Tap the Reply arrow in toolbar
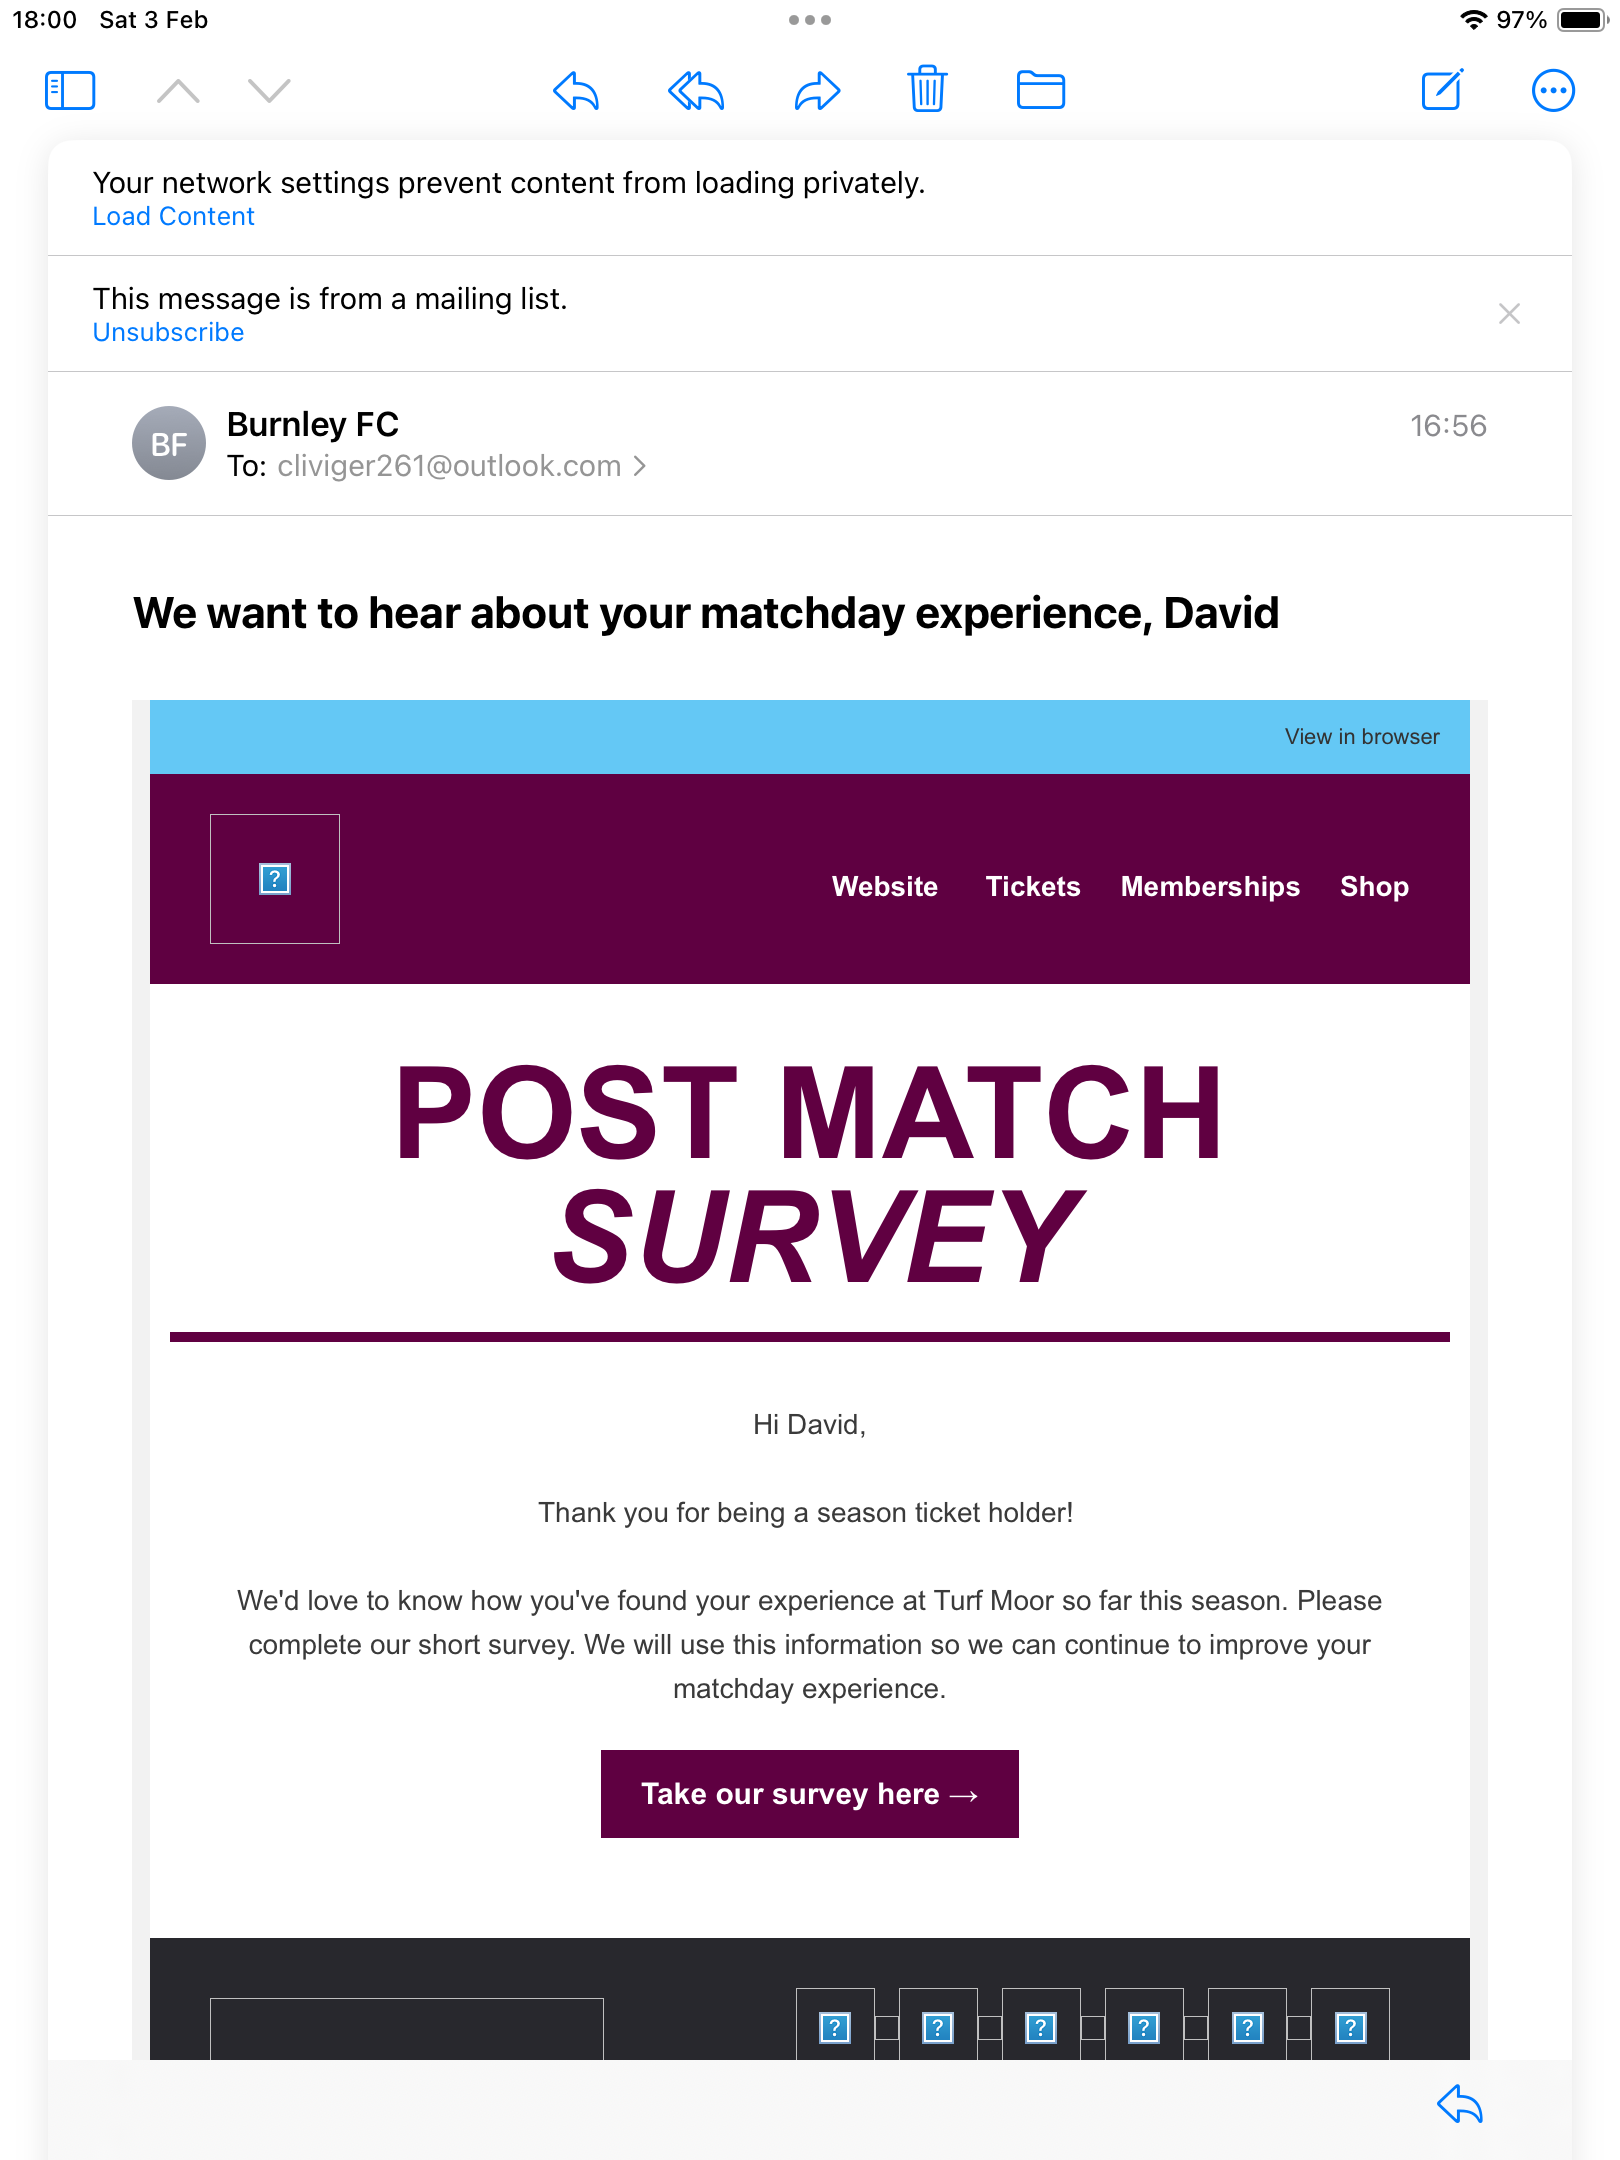This screenshot has height=2160, width=1620. pyautogui.click(x=576, y=91)
